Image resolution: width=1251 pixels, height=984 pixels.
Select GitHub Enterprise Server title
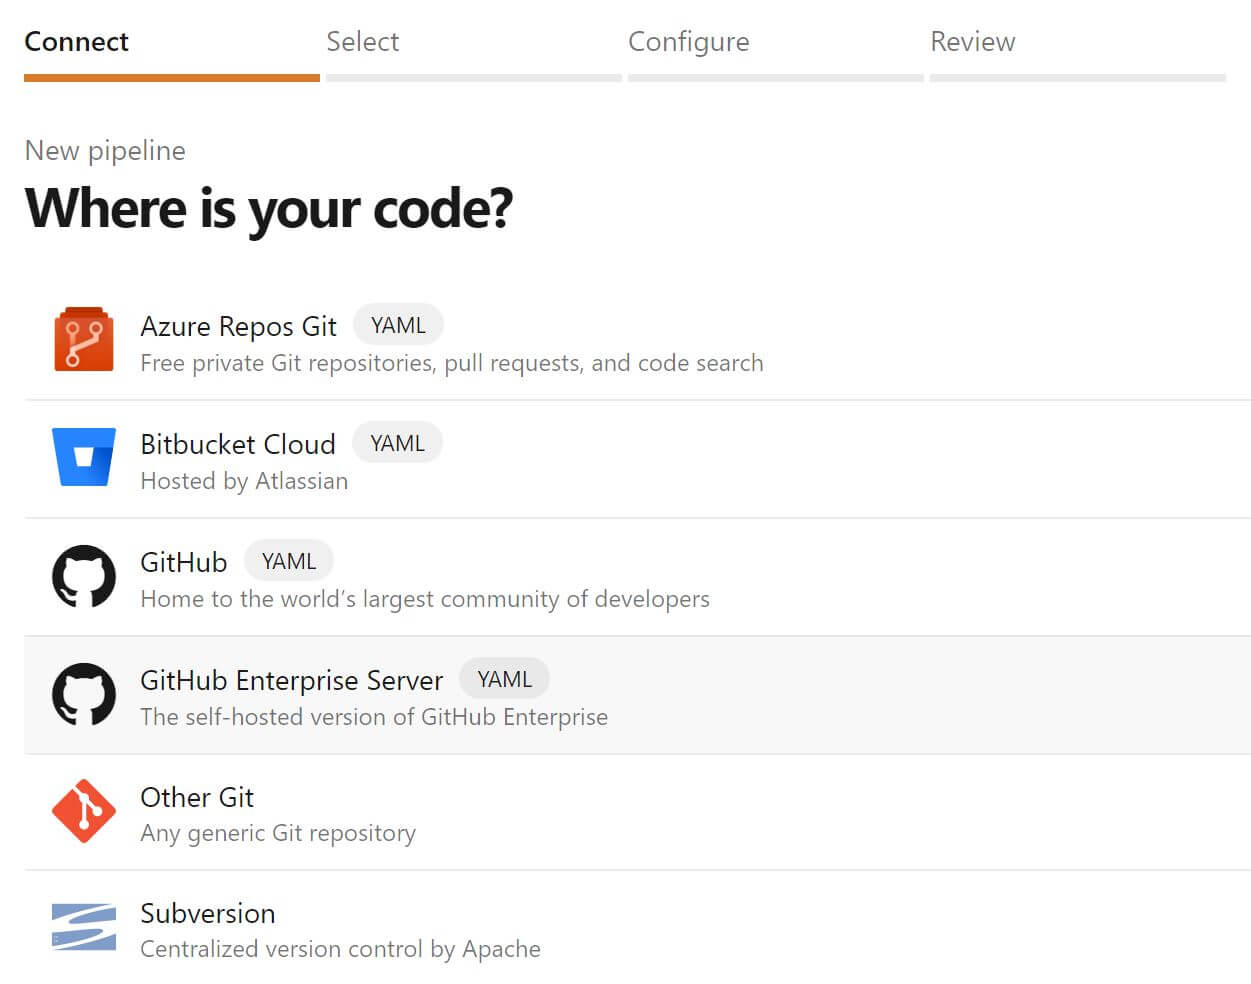pyautogui.click(x=292, y=680)
